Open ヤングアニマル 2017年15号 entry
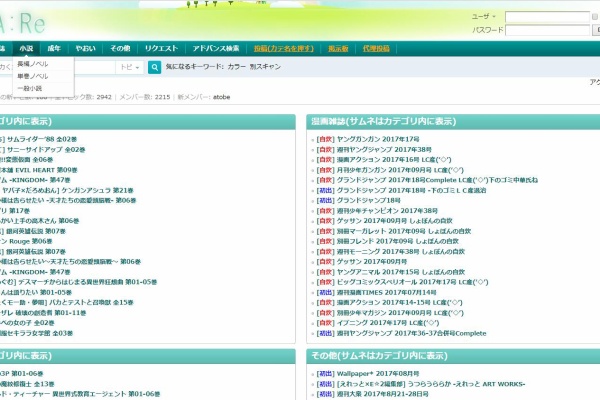Screen dimensions: 600x400 click(401, 272)
